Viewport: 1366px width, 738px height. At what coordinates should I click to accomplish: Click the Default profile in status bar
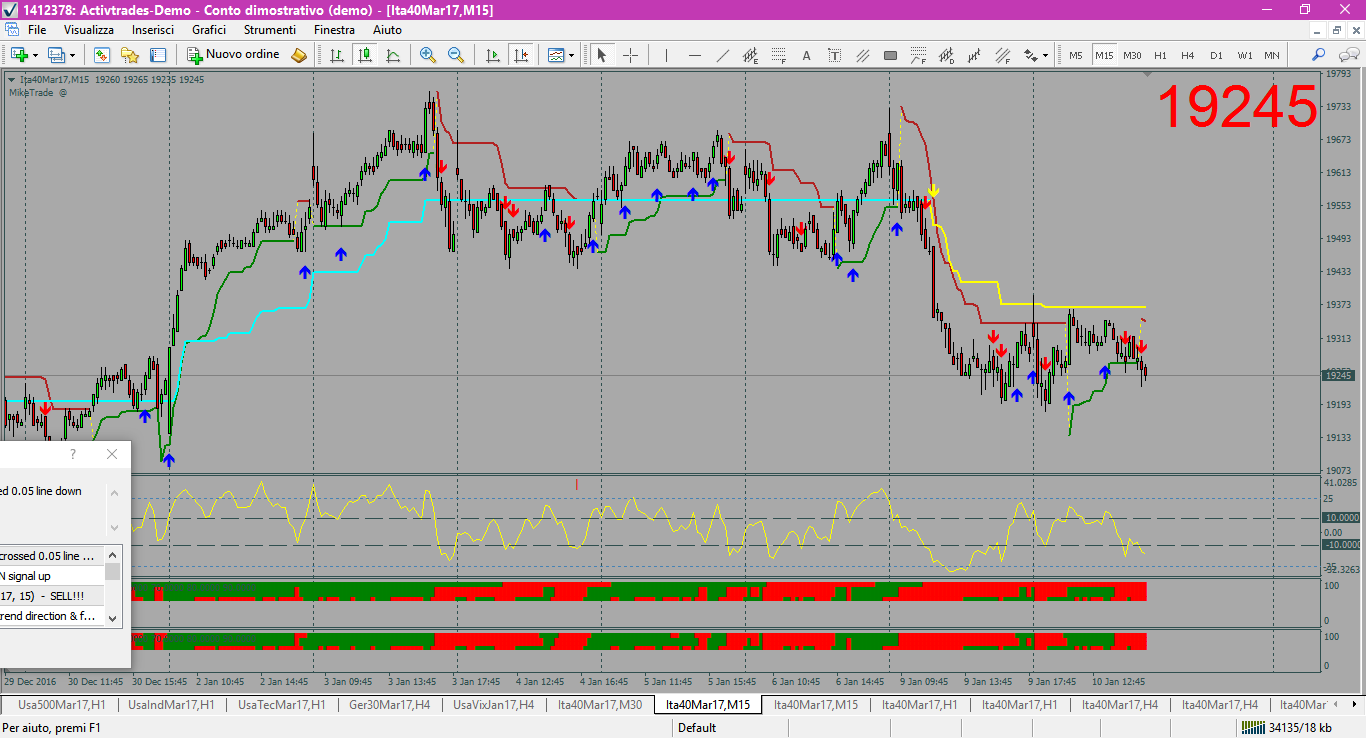click(x=697, y=728)
